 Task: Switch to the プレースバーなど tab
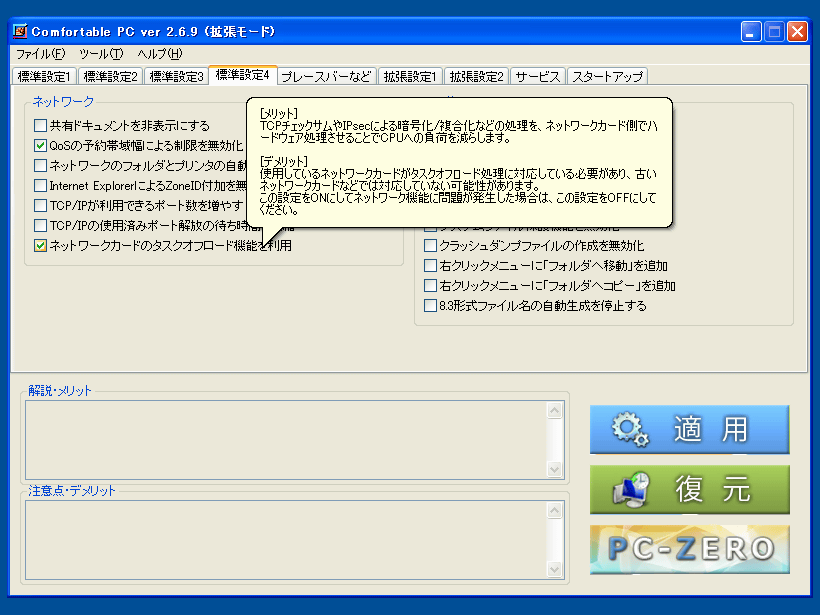326,76
